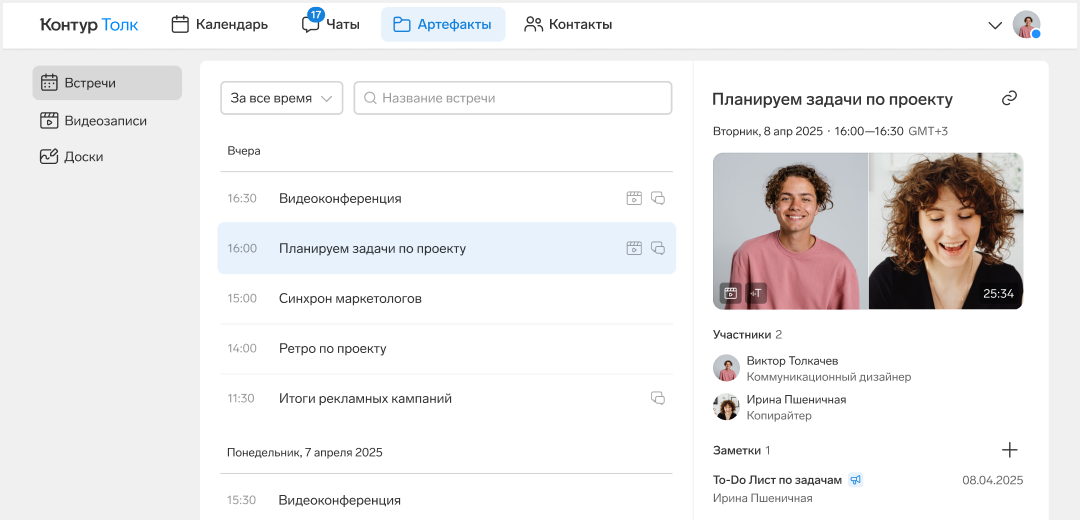This screenshot has width=1080, height=520.
Task: Click the transcript icon on the video thumbnail
Action: pyautogui.click(x=756, y=293)
